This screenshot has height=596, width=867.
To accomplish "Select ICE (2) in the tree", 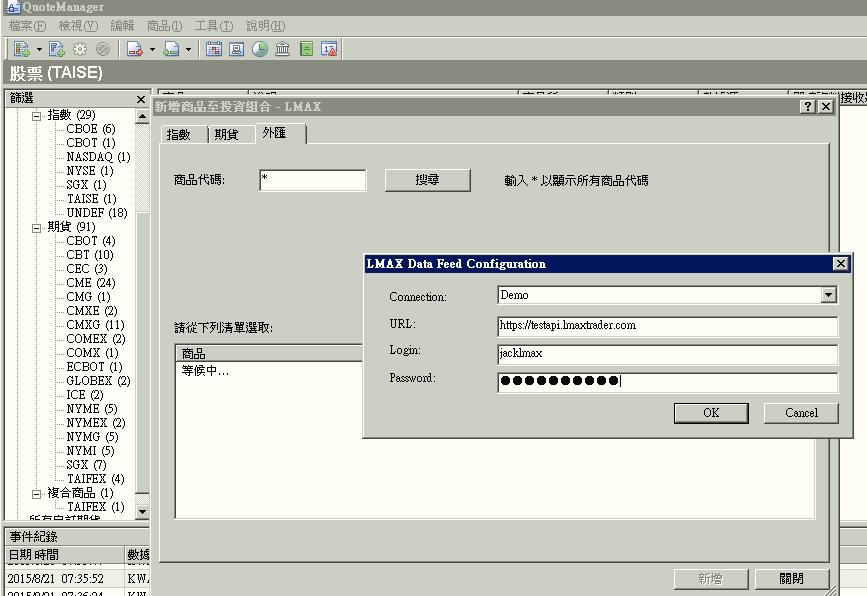I will (x=85, y=395).
